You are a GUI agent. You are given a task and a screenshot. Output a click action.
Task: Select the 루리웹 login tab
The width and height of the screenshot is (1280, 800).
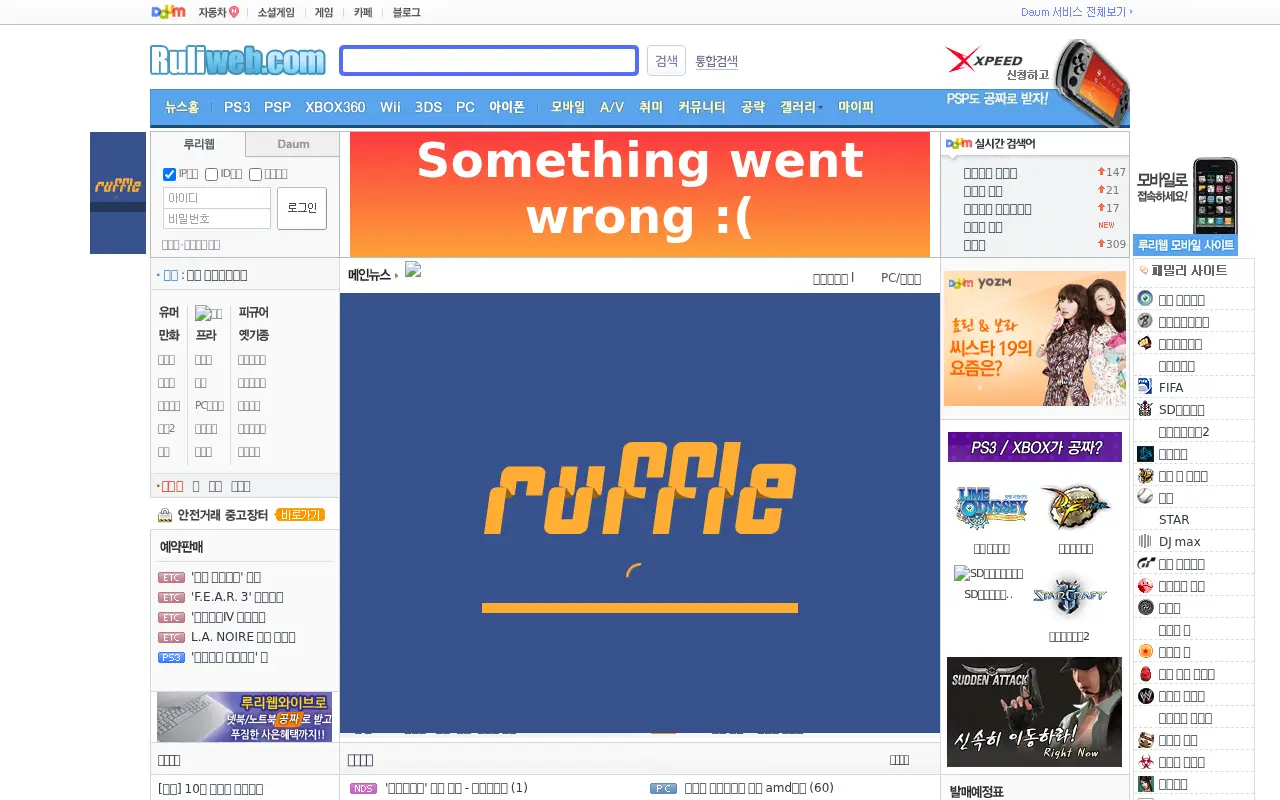(199, 144)
